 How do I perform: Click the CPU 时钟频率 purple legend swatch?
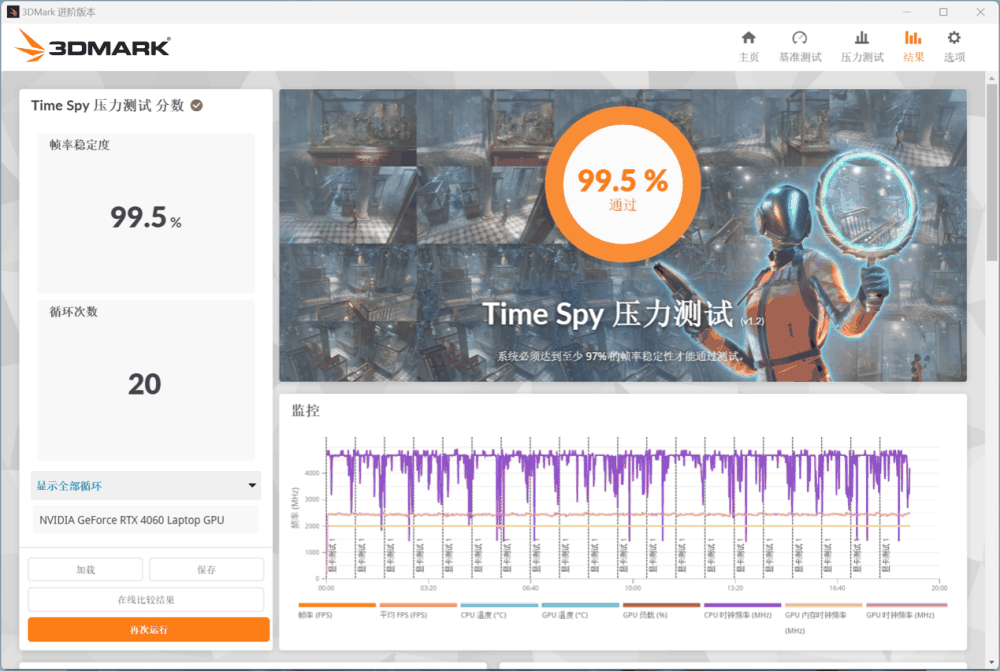pyautogui.click(x=742, y=605)
